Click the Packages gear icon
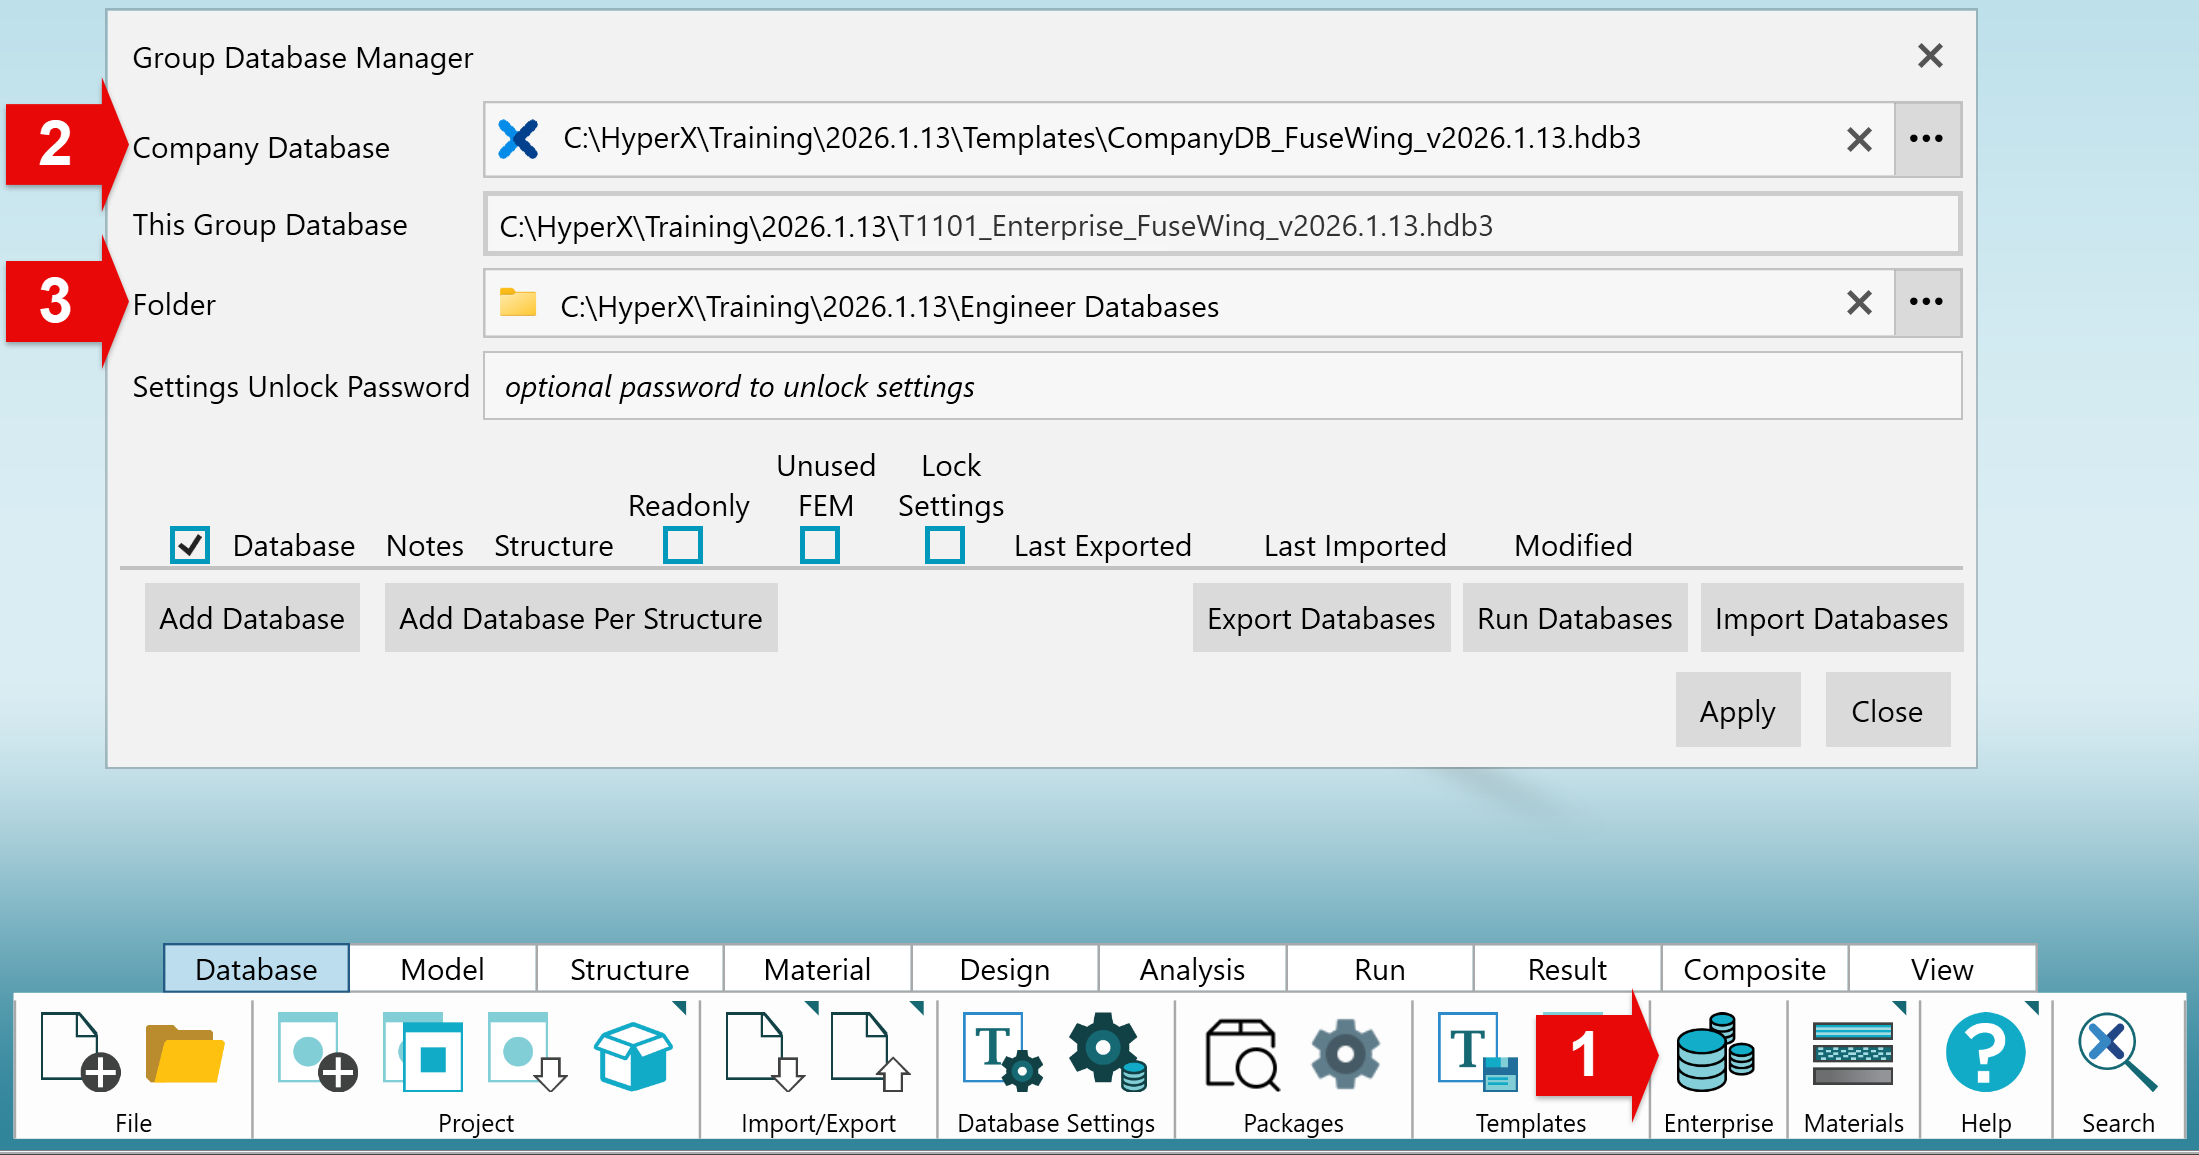Screen dimensions: 2199x1155 (x=1345, y=1053)
